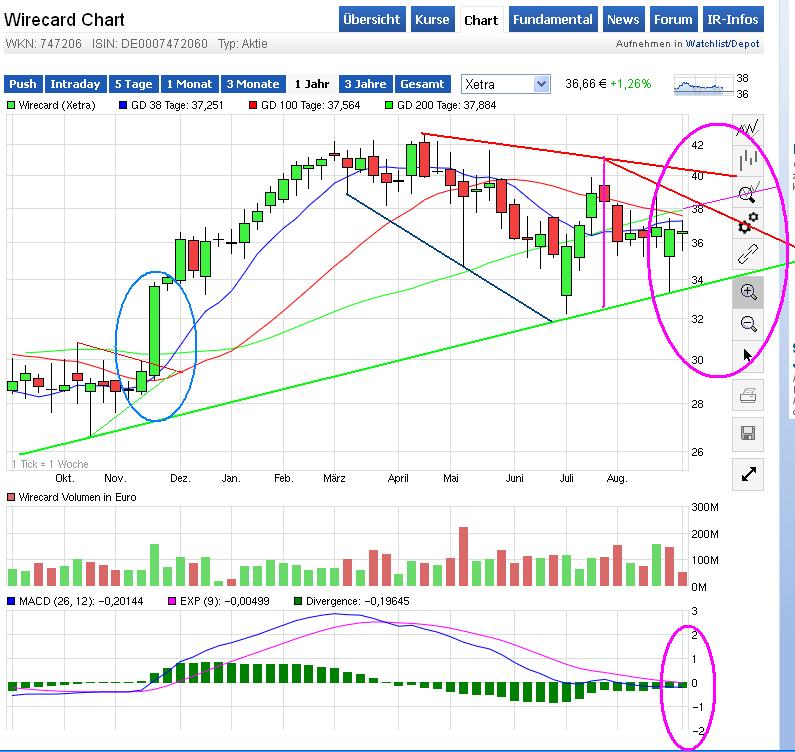Image resolution: width=795 pixels, height=752 pixels.
Task: Select the Gesamt range
Action: pos(422,84)
